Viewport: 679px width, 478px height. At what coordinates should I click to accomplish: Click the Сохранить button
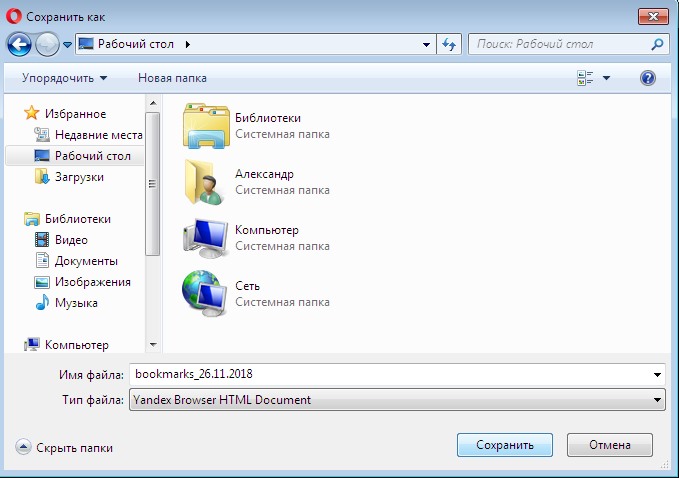click(505, 445)
